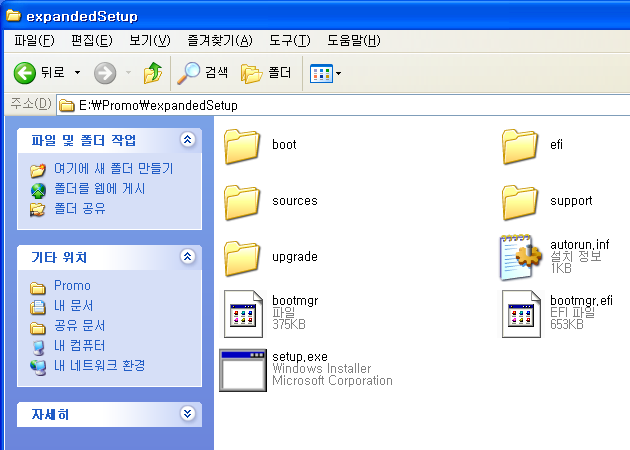Open the 도구(T) menu

click(290, 41)
